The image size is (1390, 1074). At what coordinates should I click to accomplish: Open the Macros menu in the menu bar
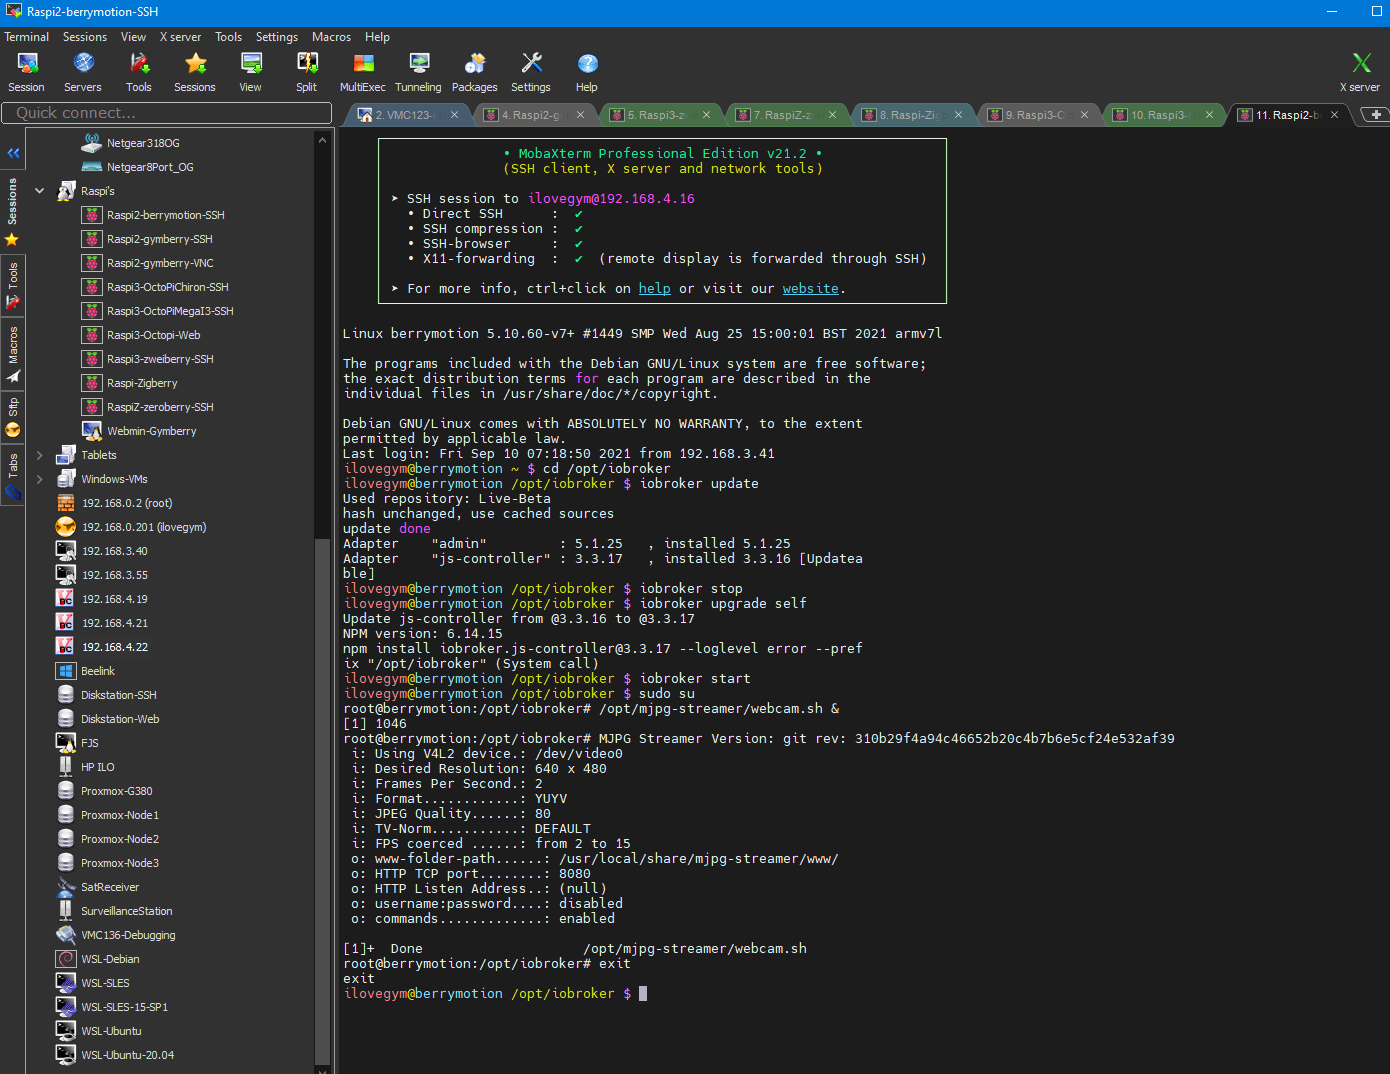331,37
